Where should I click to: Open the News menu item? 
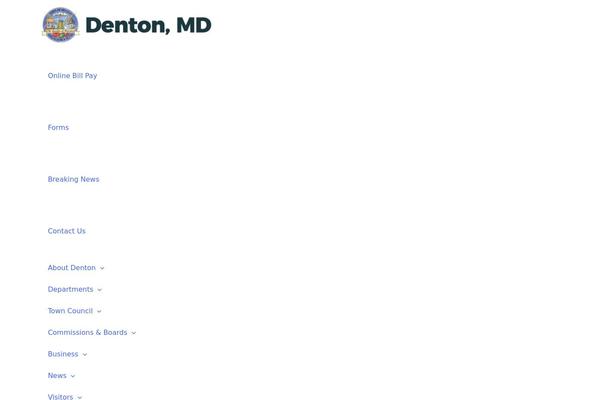click(57, 376)
